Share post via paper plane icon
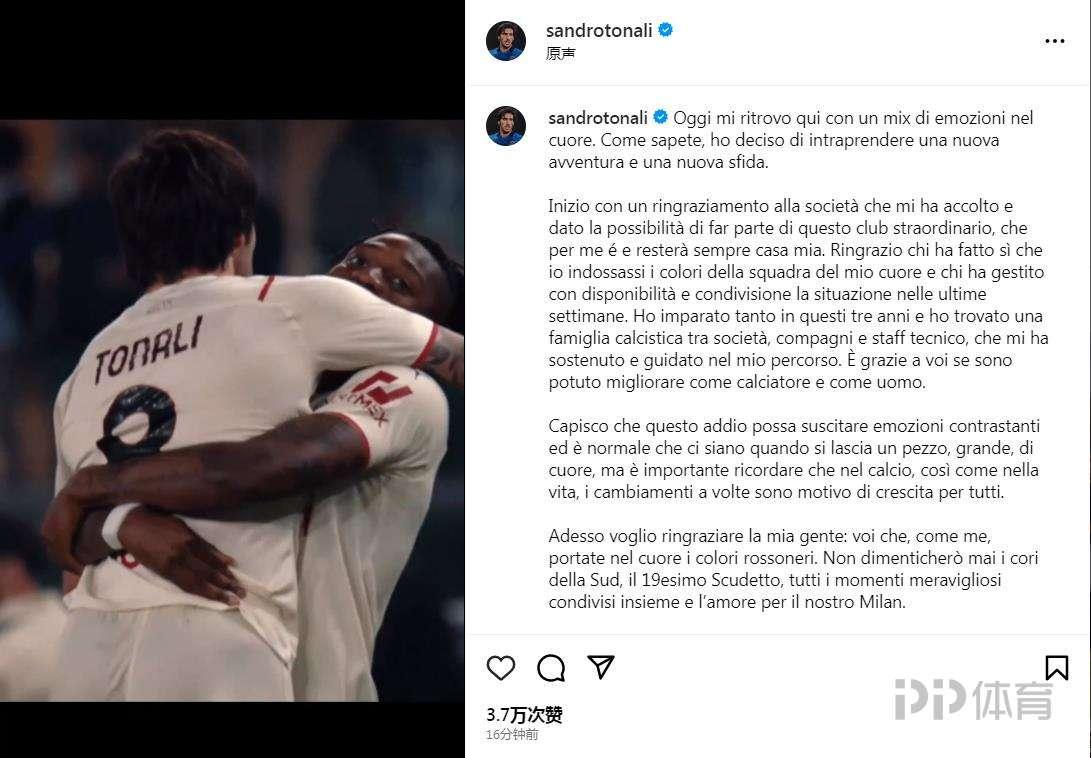Image resolution: width=1091 pixels, height=758 pixels. pyautogui.click(x=600, y=667)
